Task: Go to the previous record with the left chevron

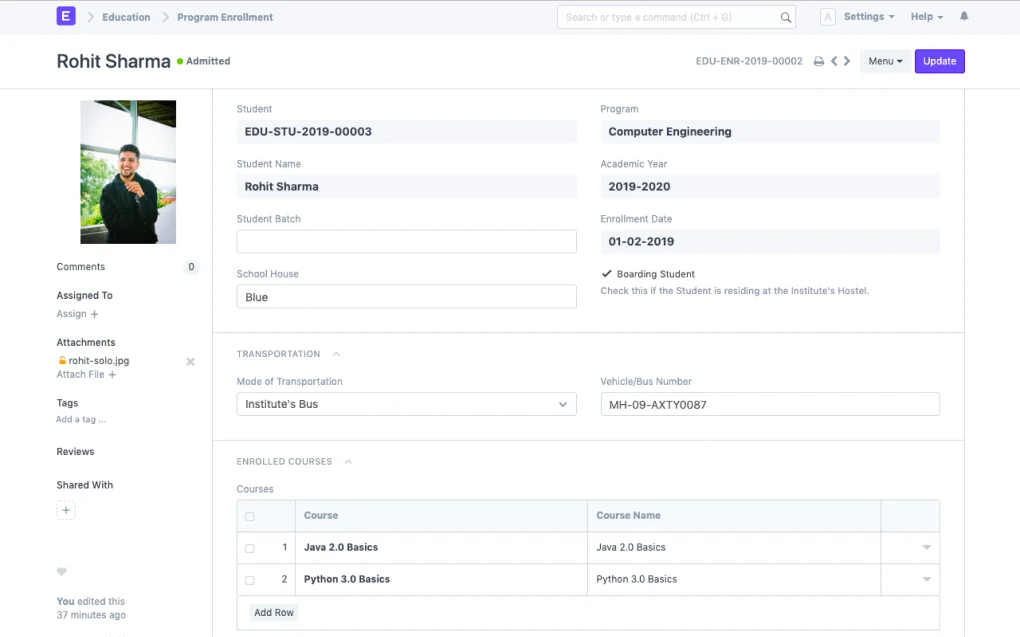Action: pos(834,61)
